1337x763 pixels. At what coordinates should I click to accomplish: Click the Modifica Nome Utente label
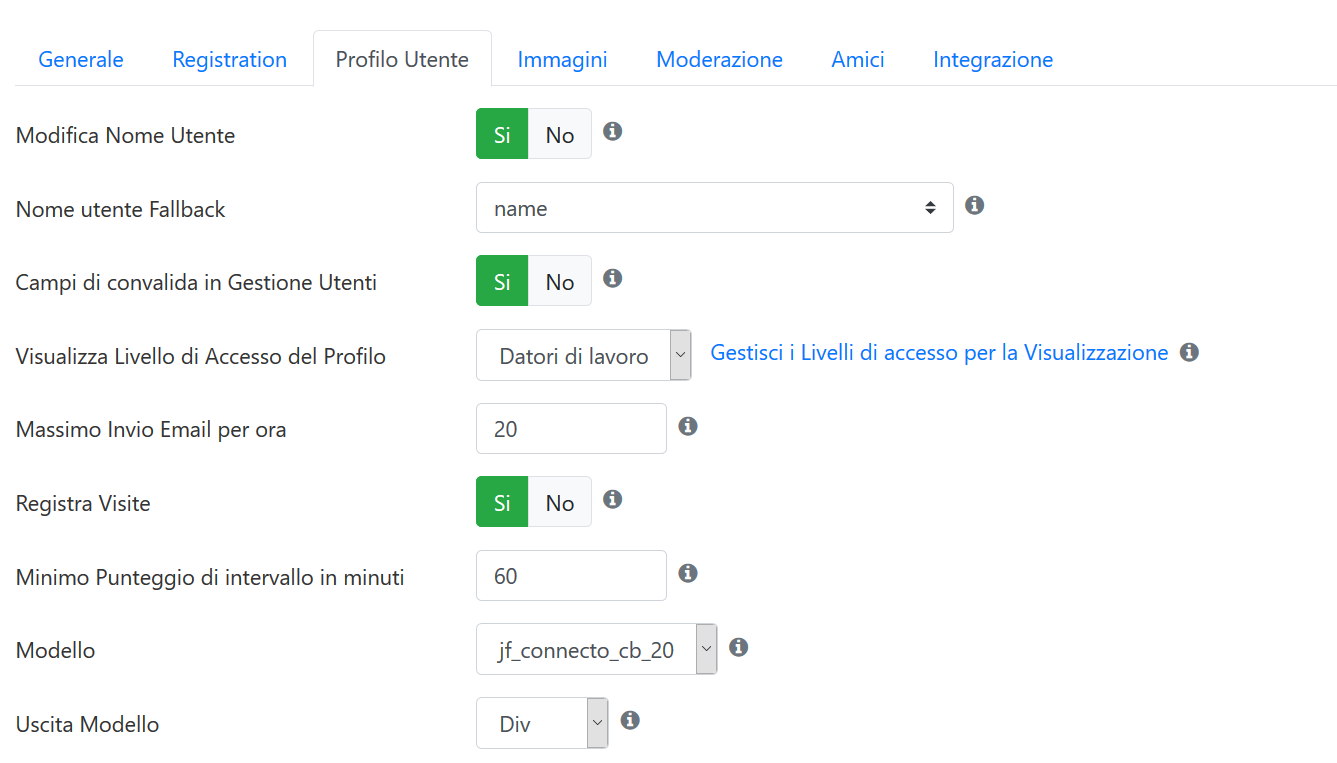pyautogui.click(x=126, y=135)
